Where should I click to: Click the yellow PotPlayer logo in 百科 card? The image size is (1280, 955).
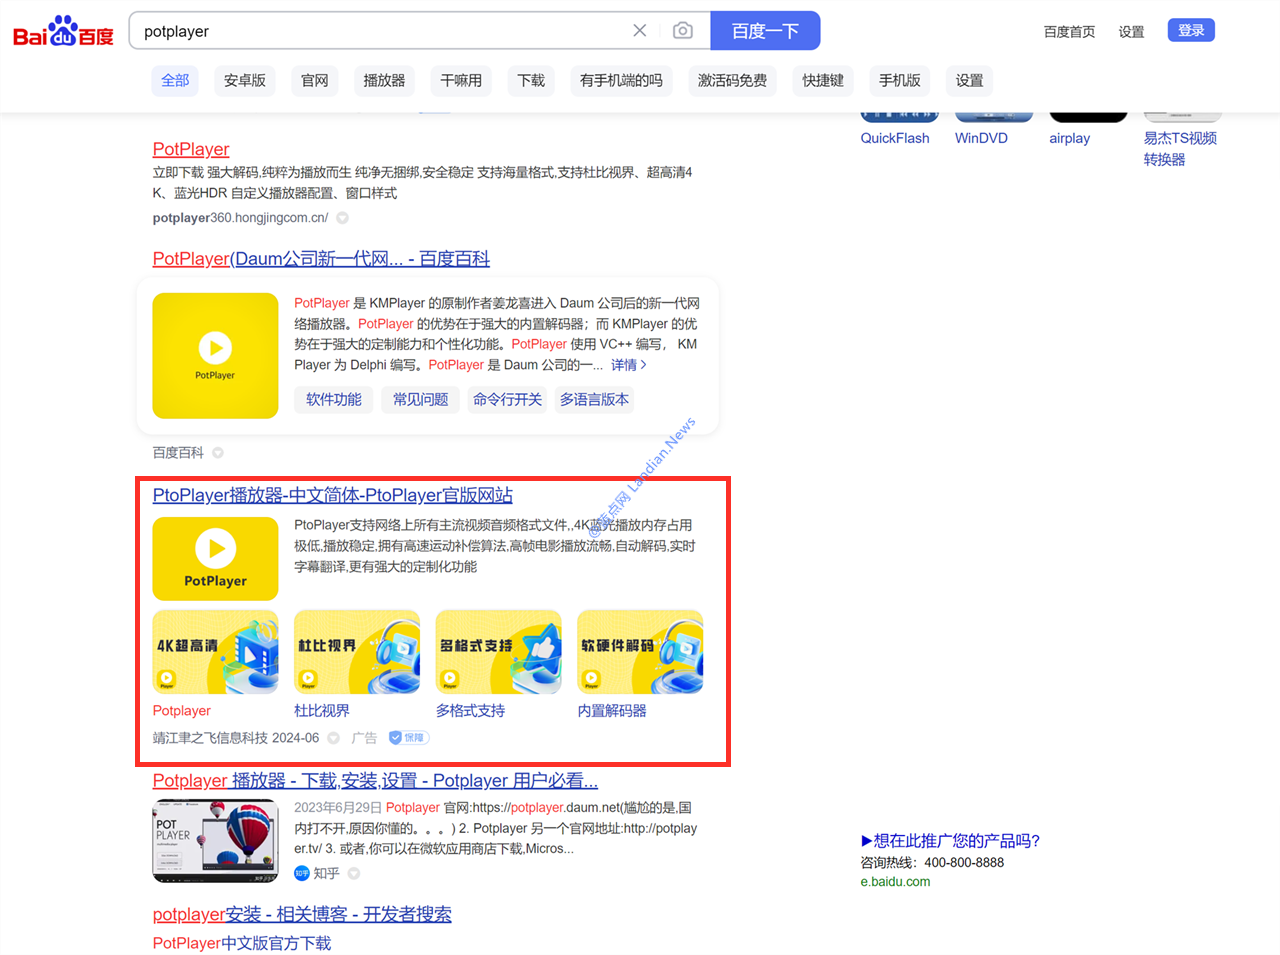(x=215, y=356)
